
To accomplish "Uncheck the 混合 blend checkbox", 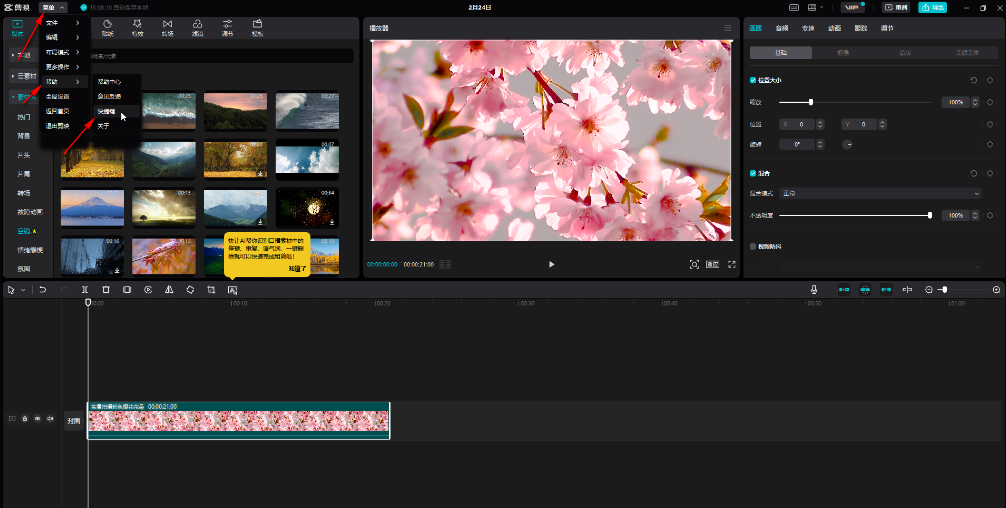I will (x=753, y=173).
